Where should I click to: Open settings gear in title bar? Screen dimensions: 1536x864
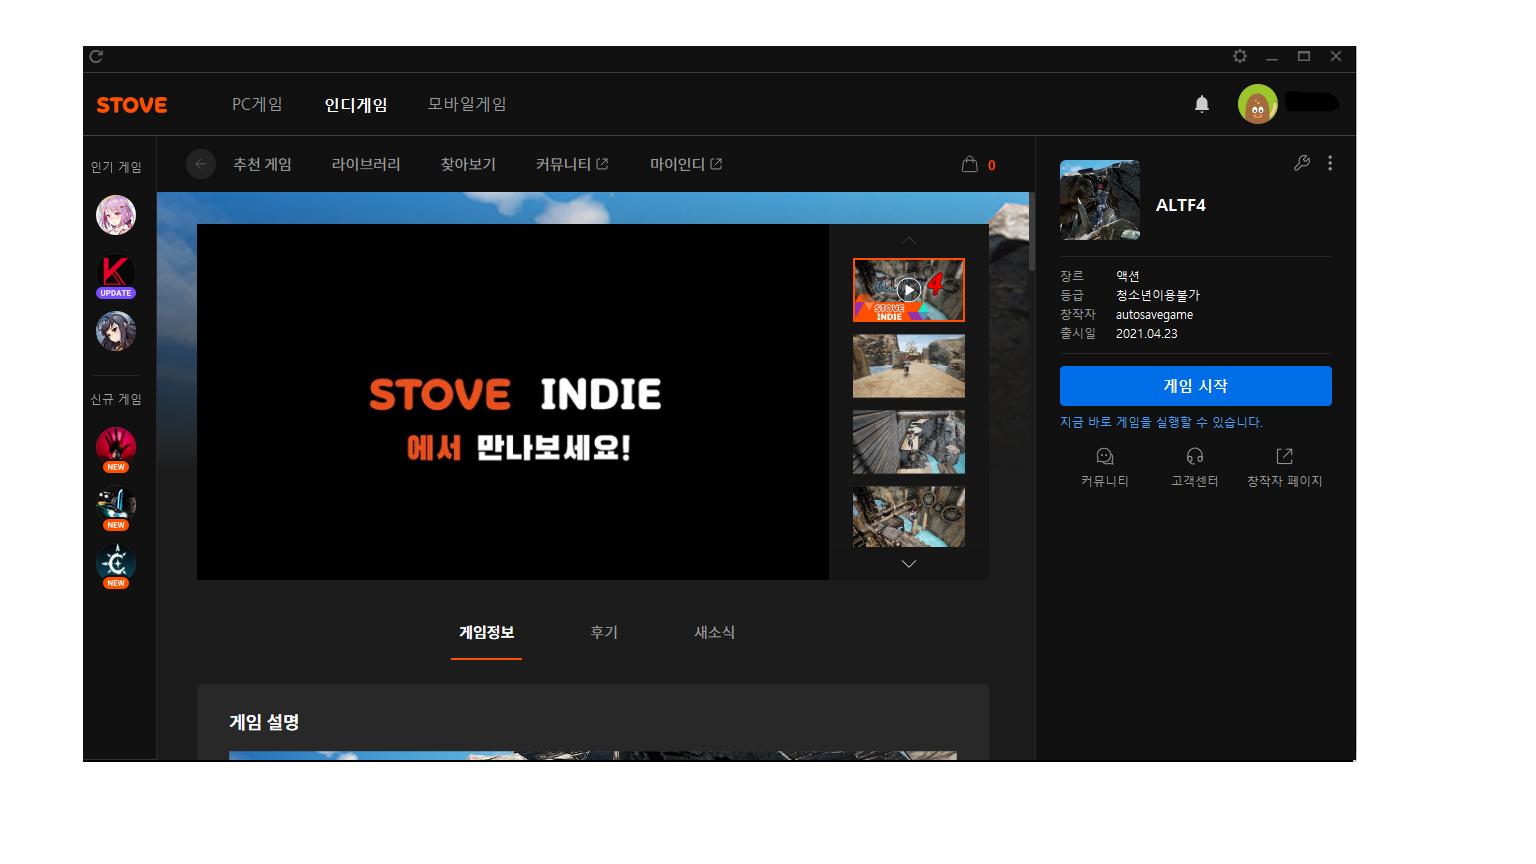[1240, 57]
